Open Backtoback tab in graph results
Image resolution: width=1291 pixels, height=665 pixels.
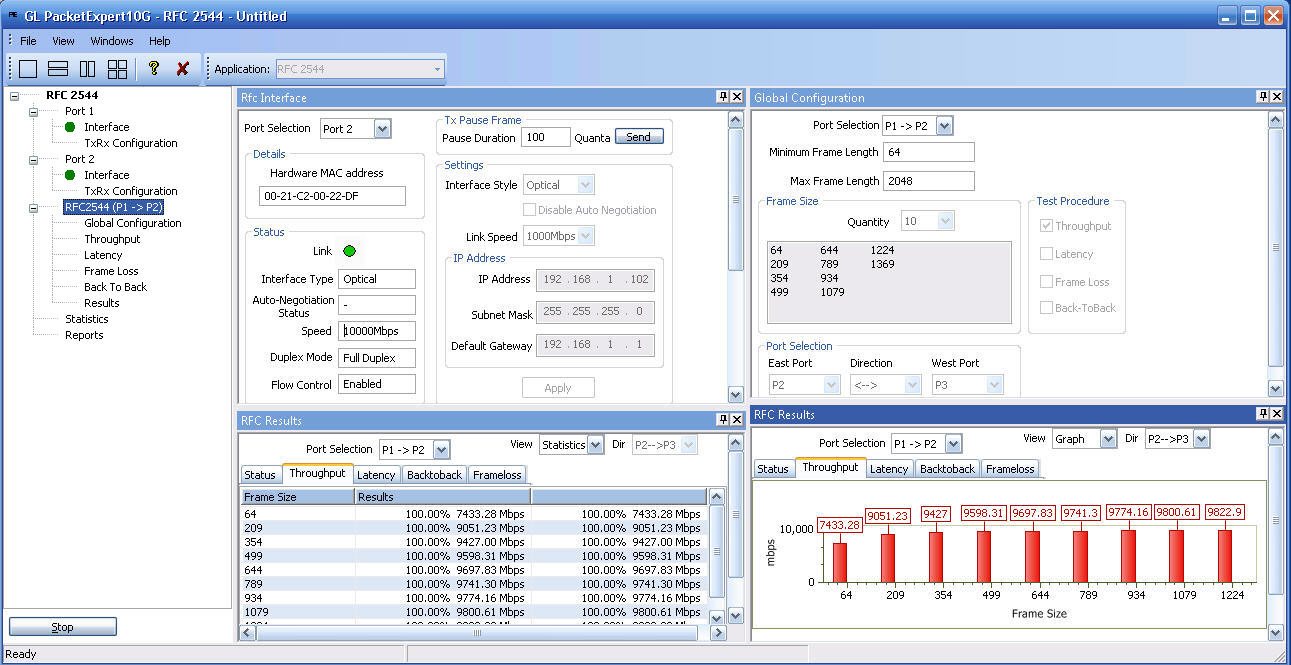tap(946, 469)
